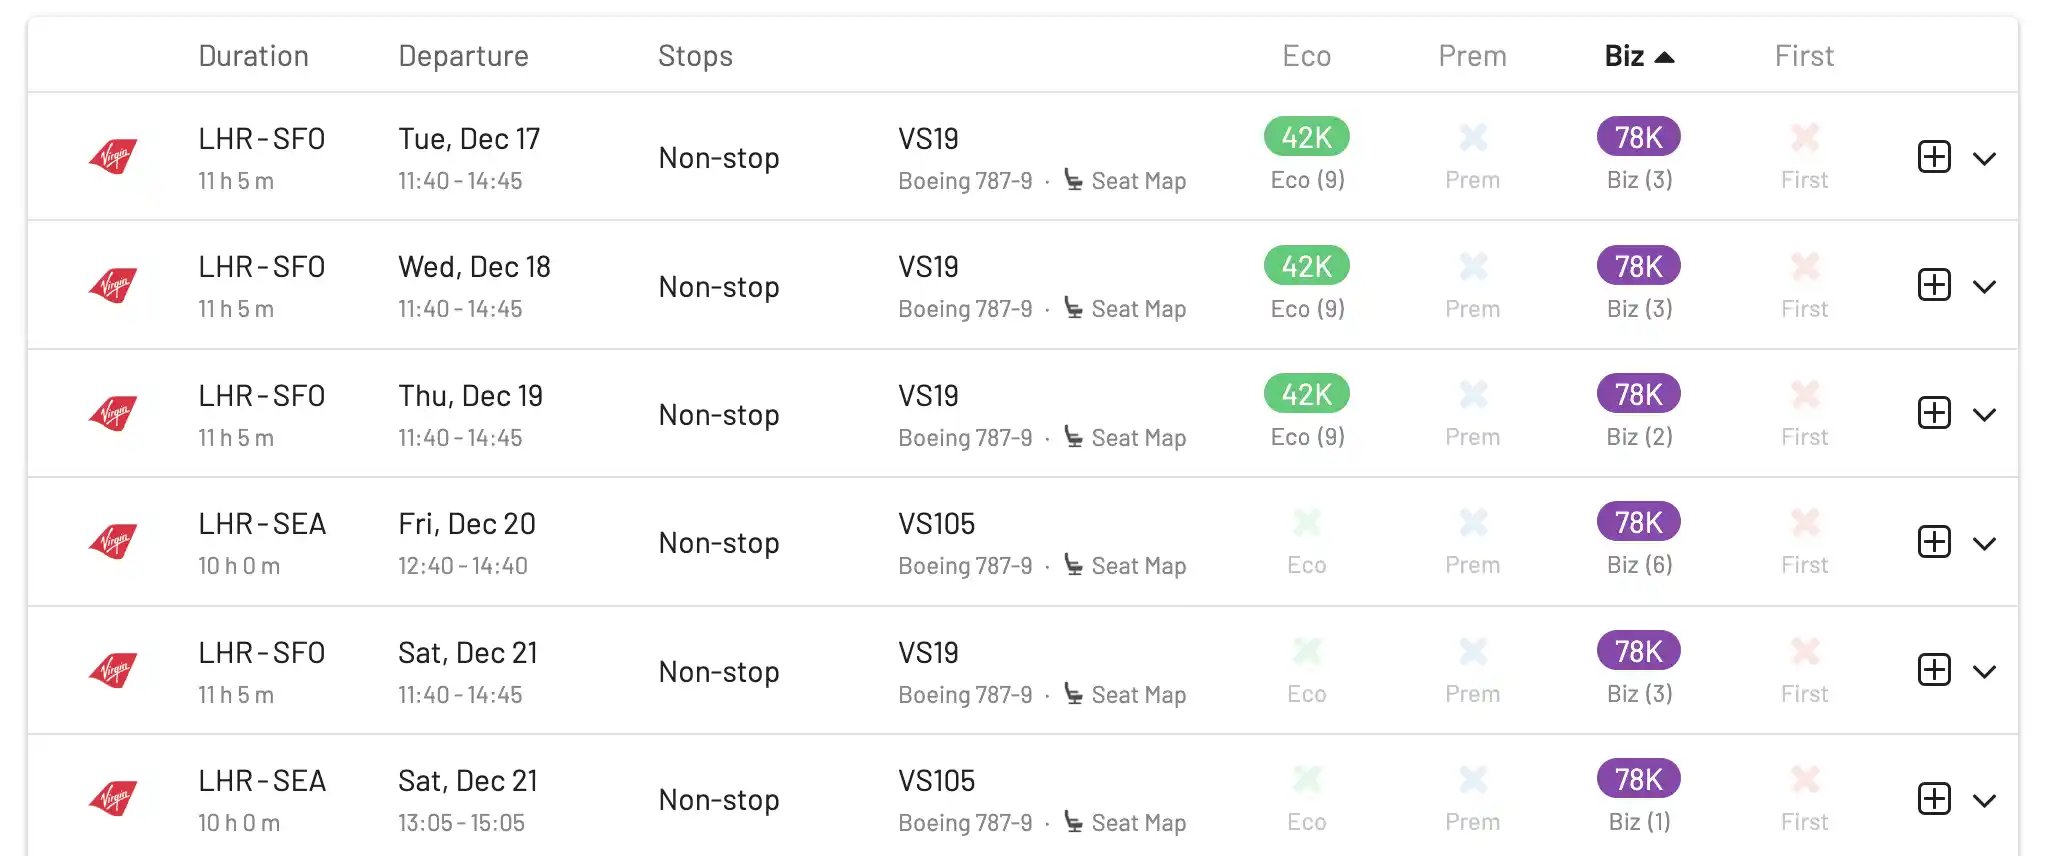Click plus icon for Sat, Dec 21 LHR-SEA flight
The width and height of the screenshot is (2056, 856).
pos(1934,799)
